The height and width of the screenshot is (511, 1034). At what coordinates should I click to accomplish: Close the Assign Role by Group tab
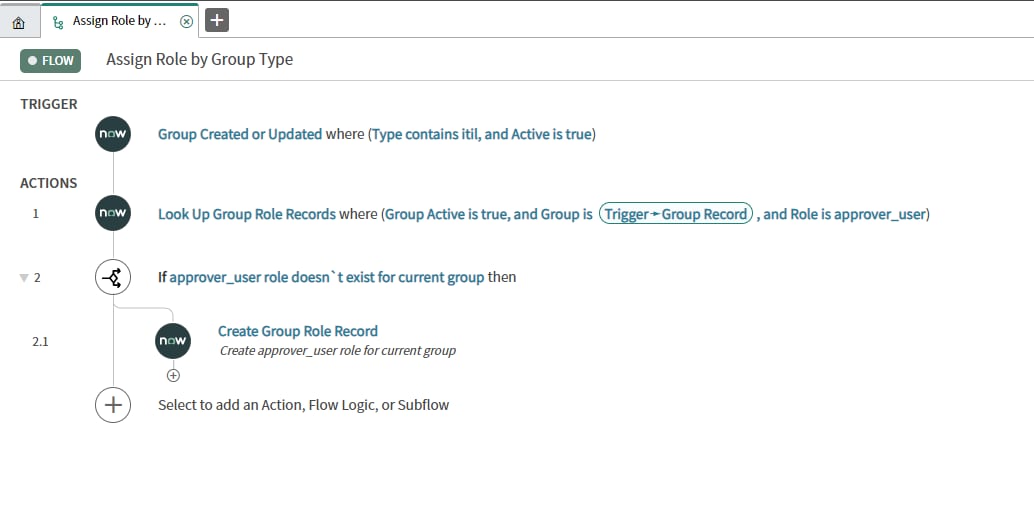click(x=186, y=21)
